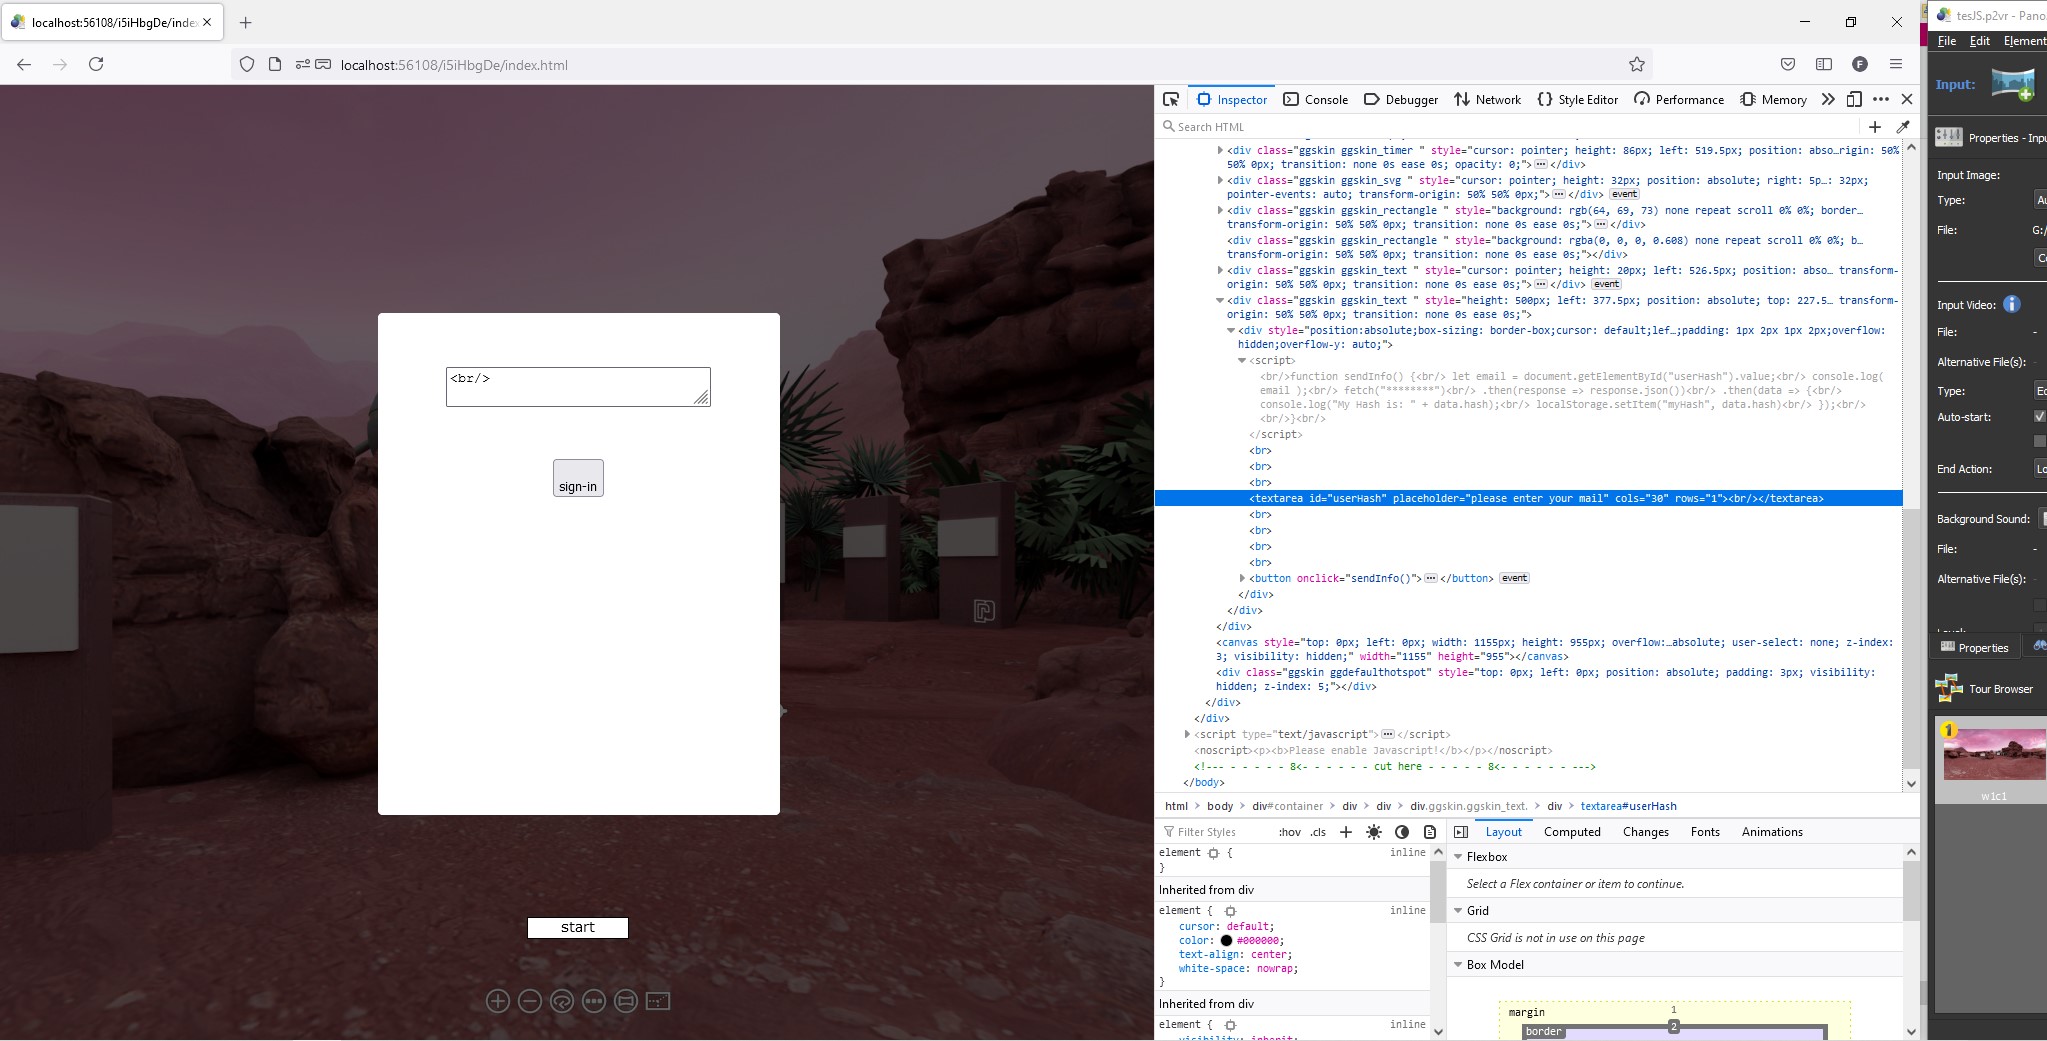This screenshot has width=2047, height=1041.
Task: Collapse the Box Model section
Action: [x=1458, y=965]
